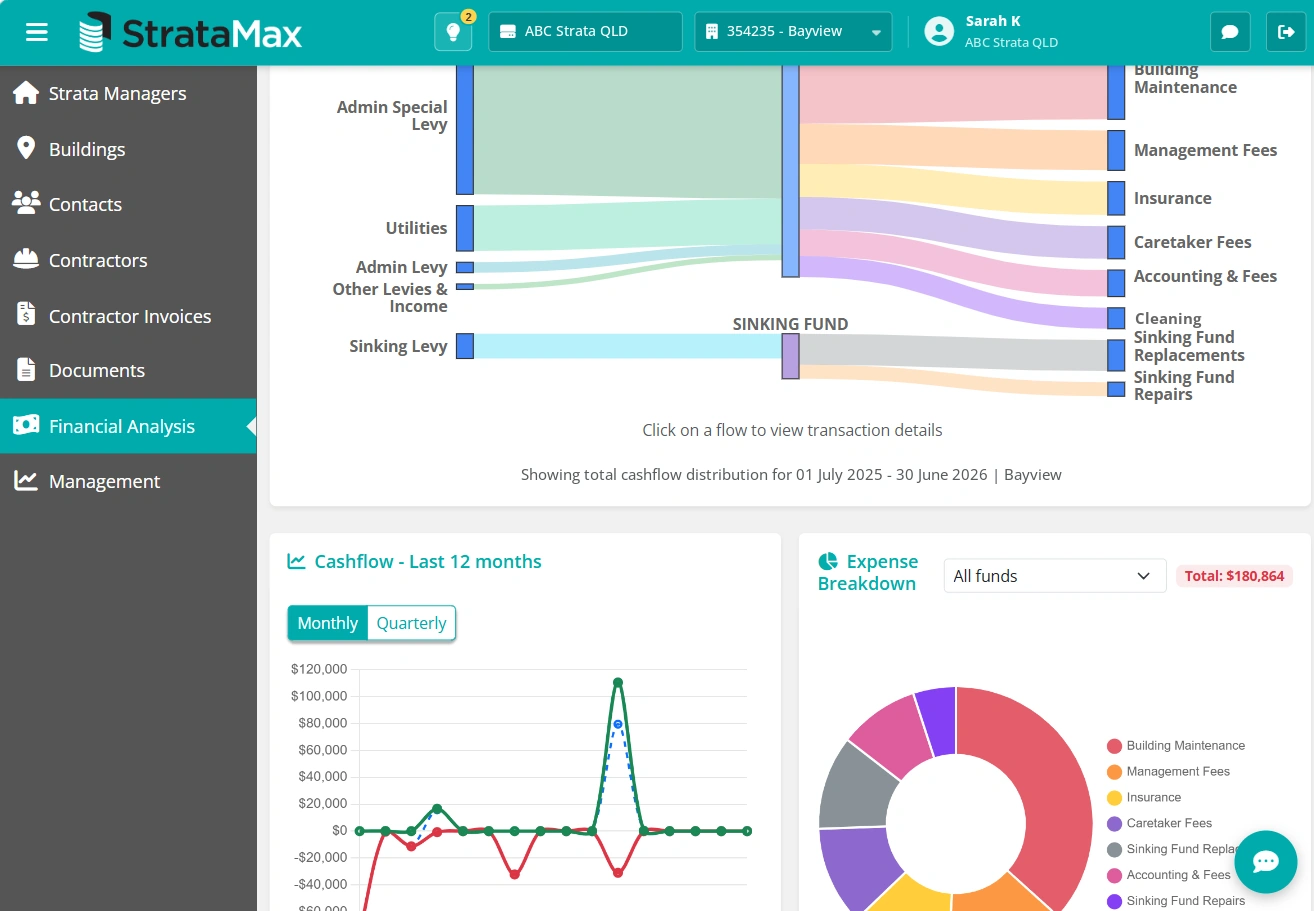
Task: Switch cashflow chart to Monthly view
Action: 327,623
